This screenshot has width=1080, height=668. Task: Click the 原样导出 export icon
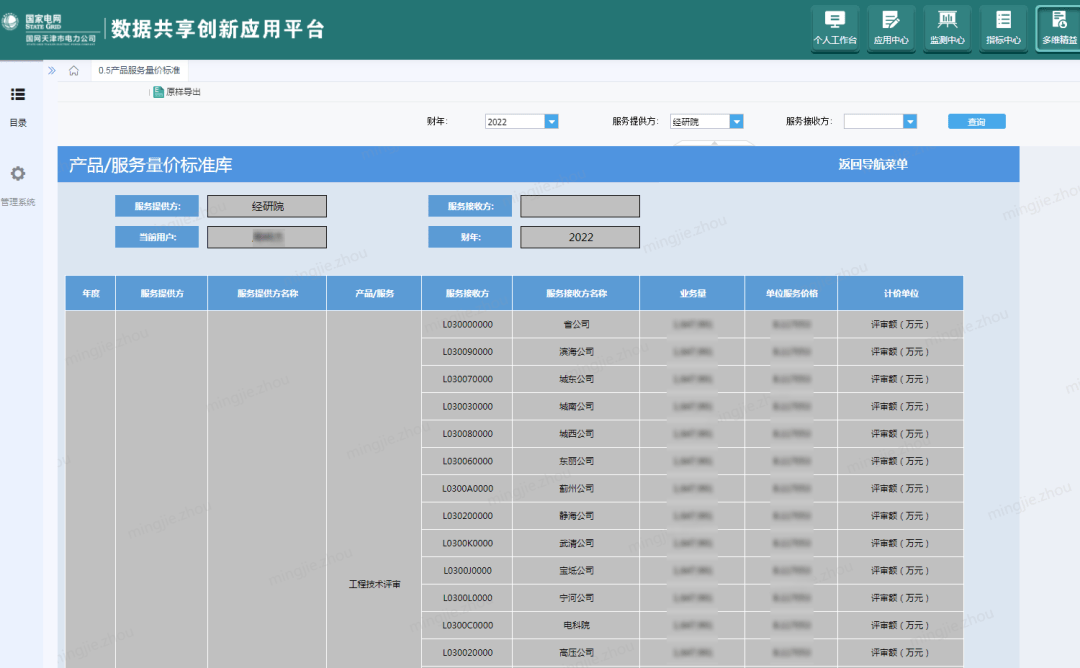pos(158,92)
